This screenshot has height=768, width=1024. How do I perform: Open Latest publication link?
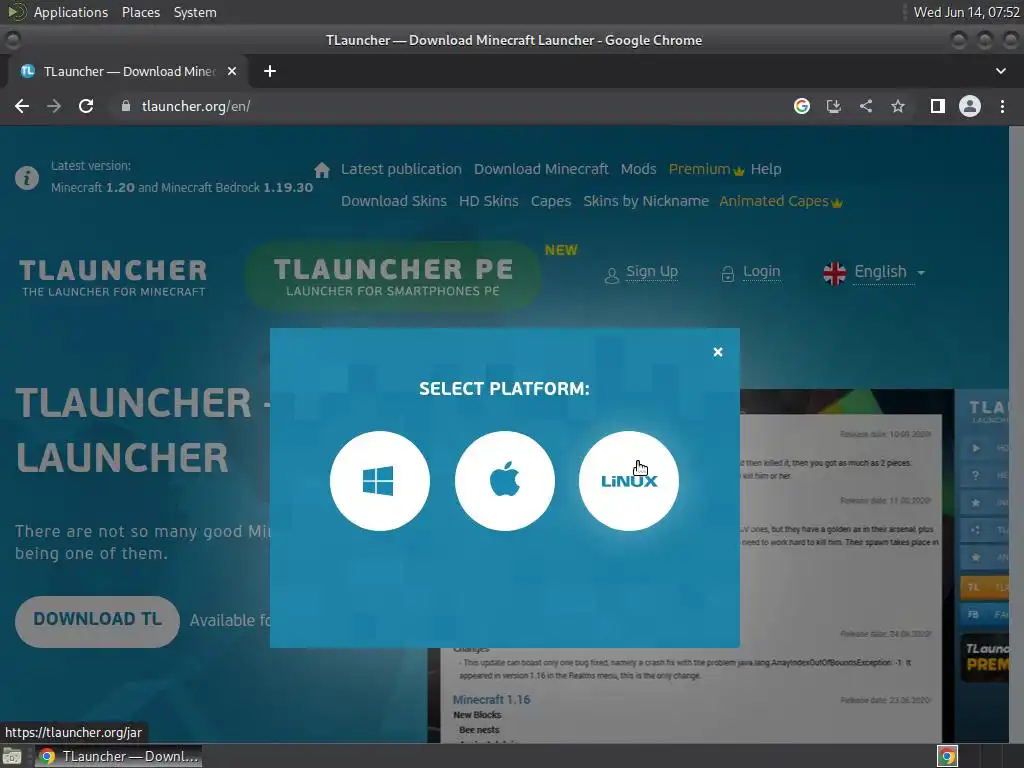tap(401, 169)
